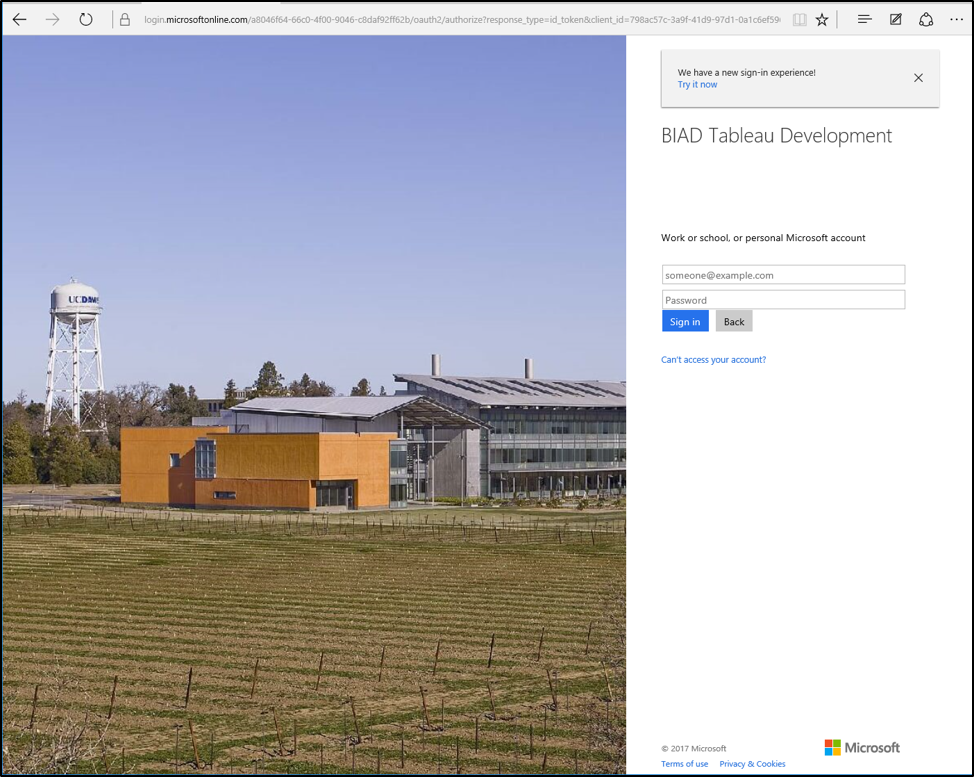Open the More actions ellipsis menu
The width and height of the screenshot is (974, 777).
(956, 19)
